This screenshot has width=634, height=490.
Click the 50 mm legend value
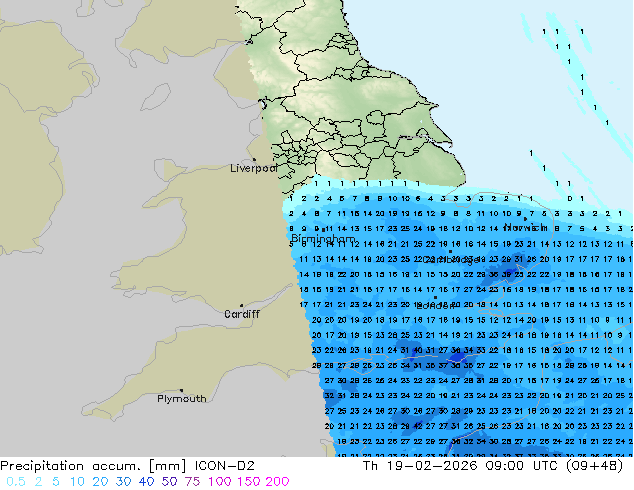169,482
